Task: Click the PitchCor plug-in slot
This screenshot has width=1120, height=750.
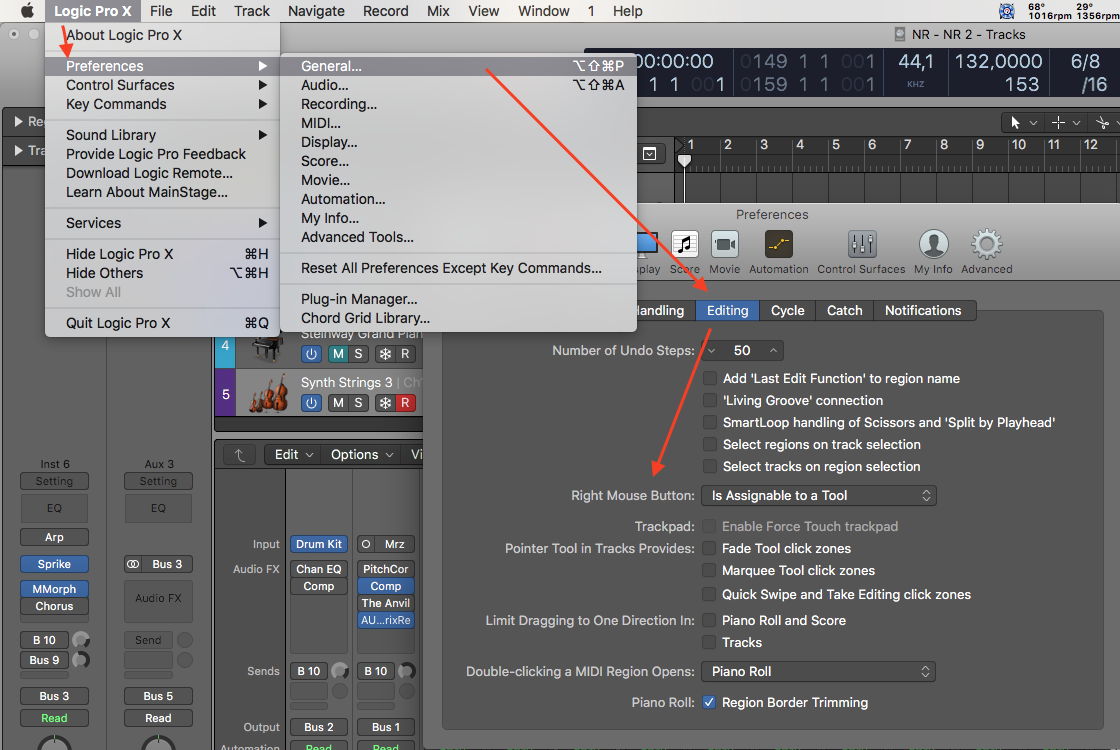Action: click(386, 569)
